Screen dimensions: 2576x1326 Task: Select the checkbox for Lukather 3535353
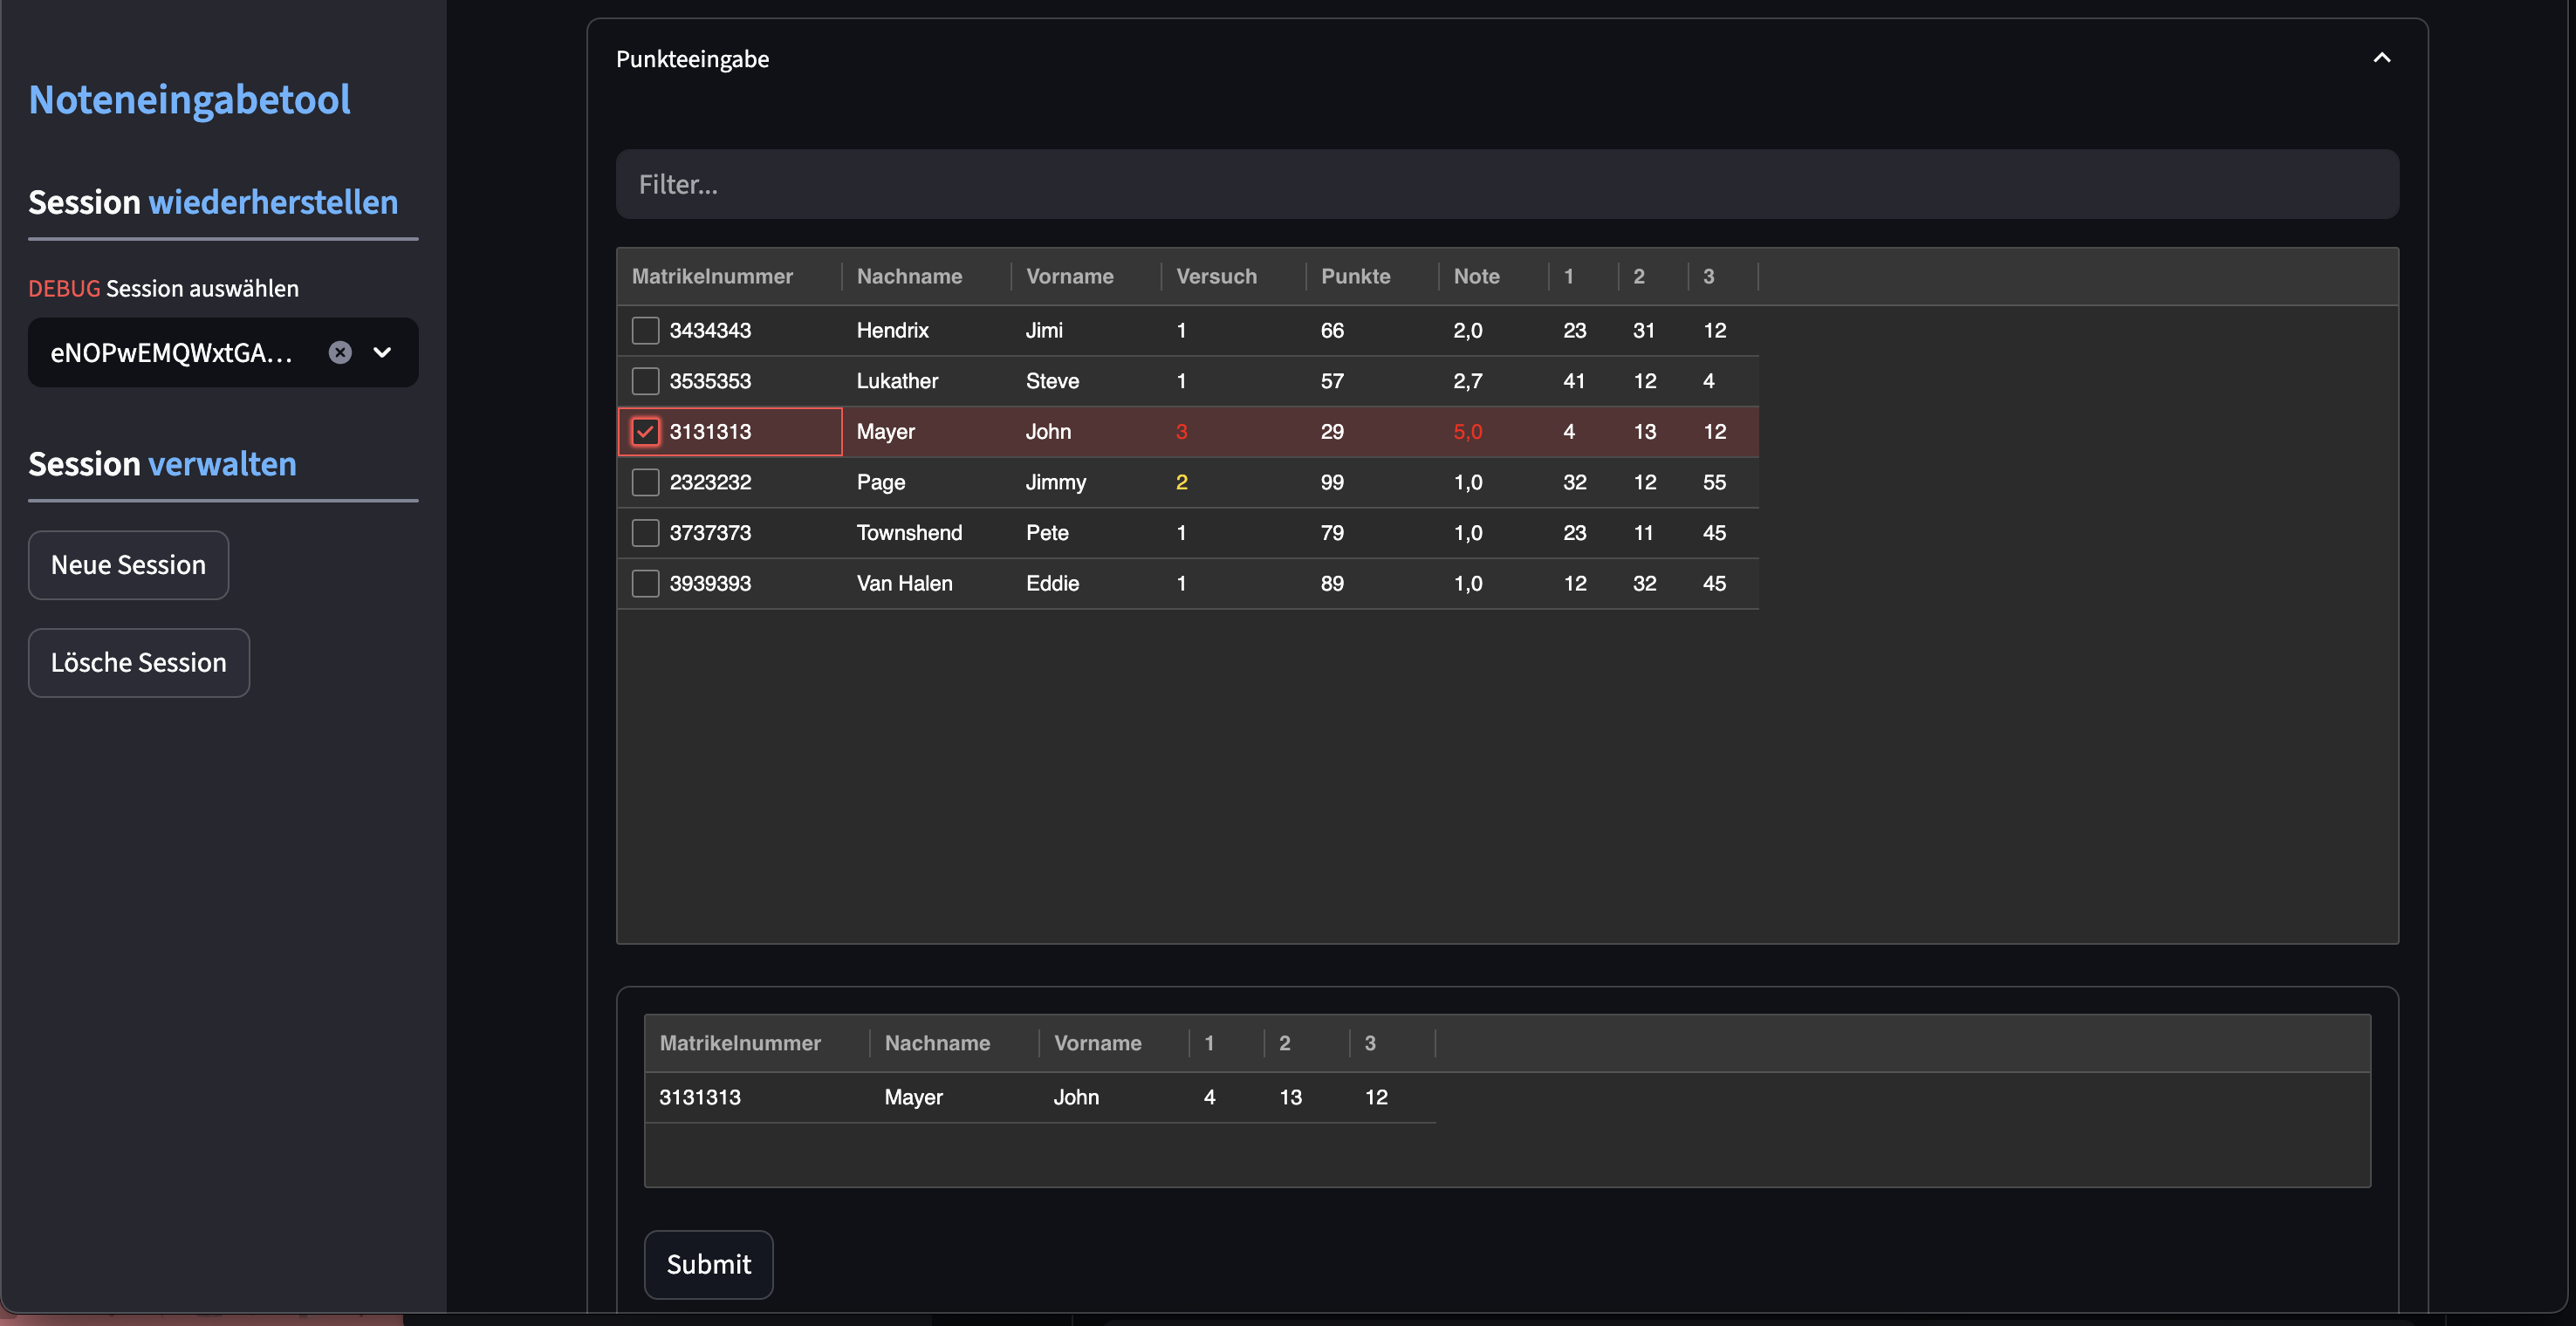[645, 381]
